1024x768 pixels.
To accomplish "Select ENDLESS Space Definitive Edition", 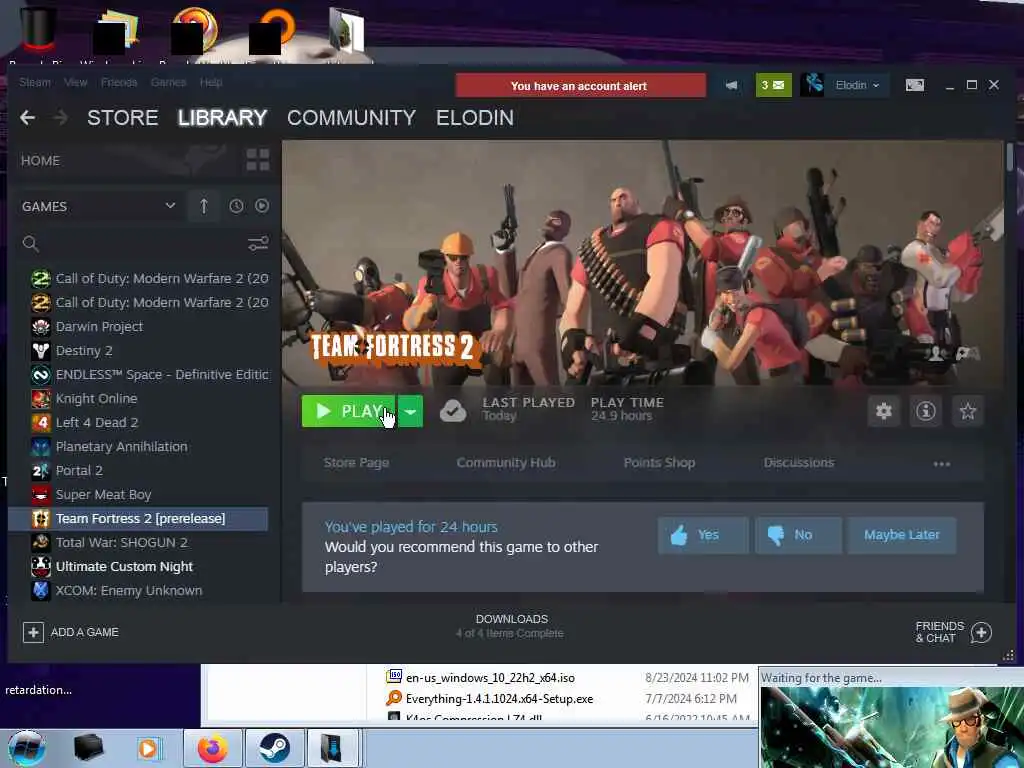I will coord(139,375).
